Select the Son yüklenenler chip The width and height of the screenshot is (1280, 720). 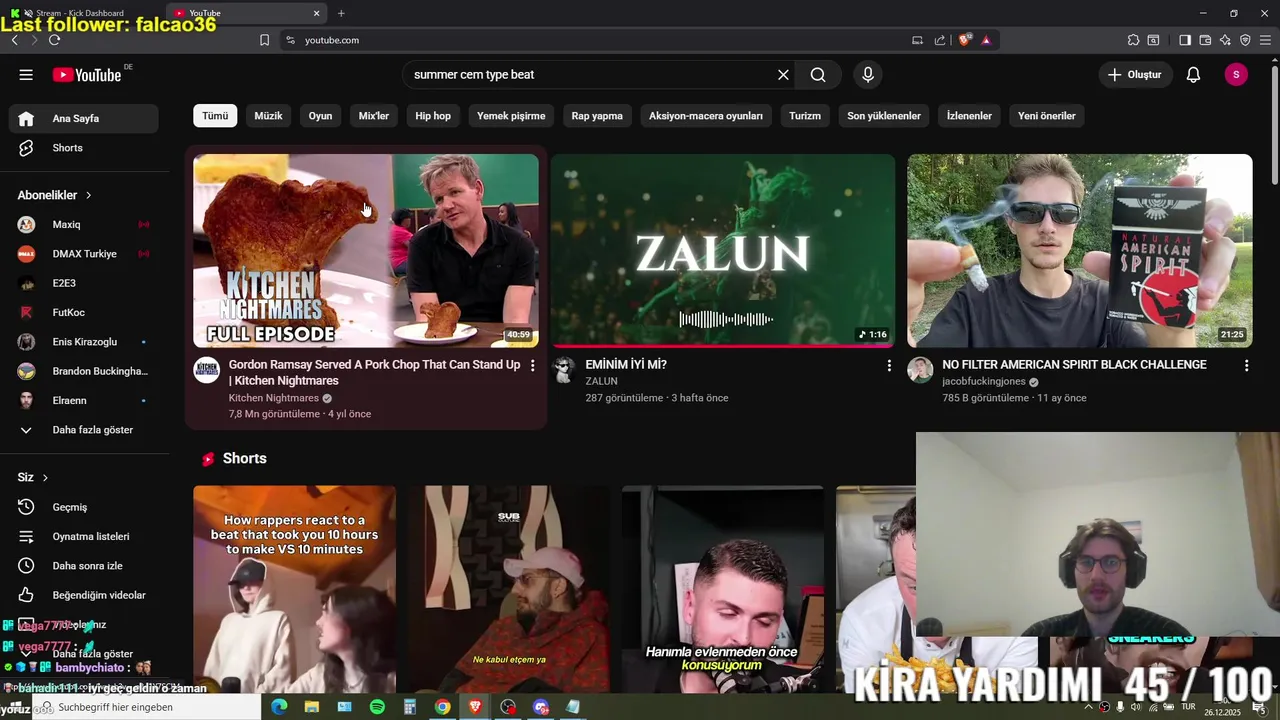click(884, 116)
